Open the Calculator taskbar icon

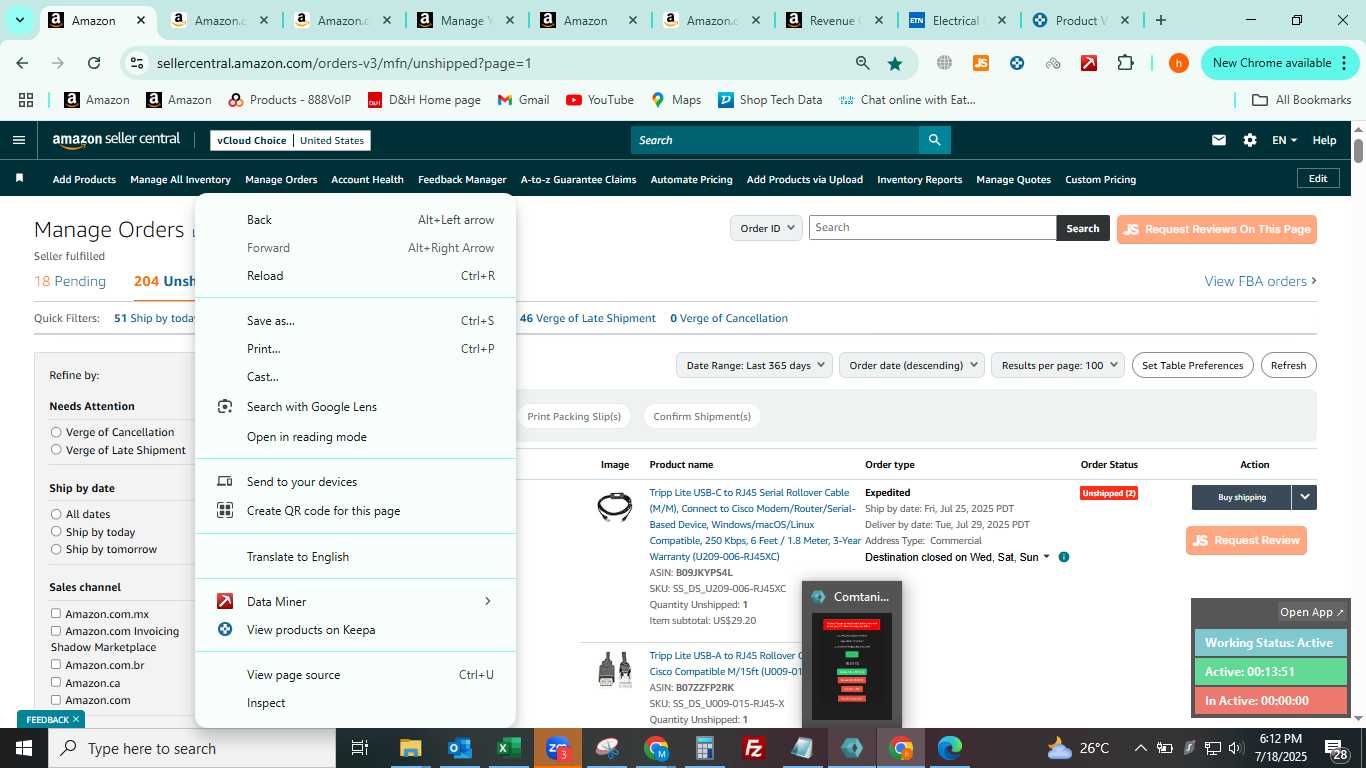tap(705, 748)
